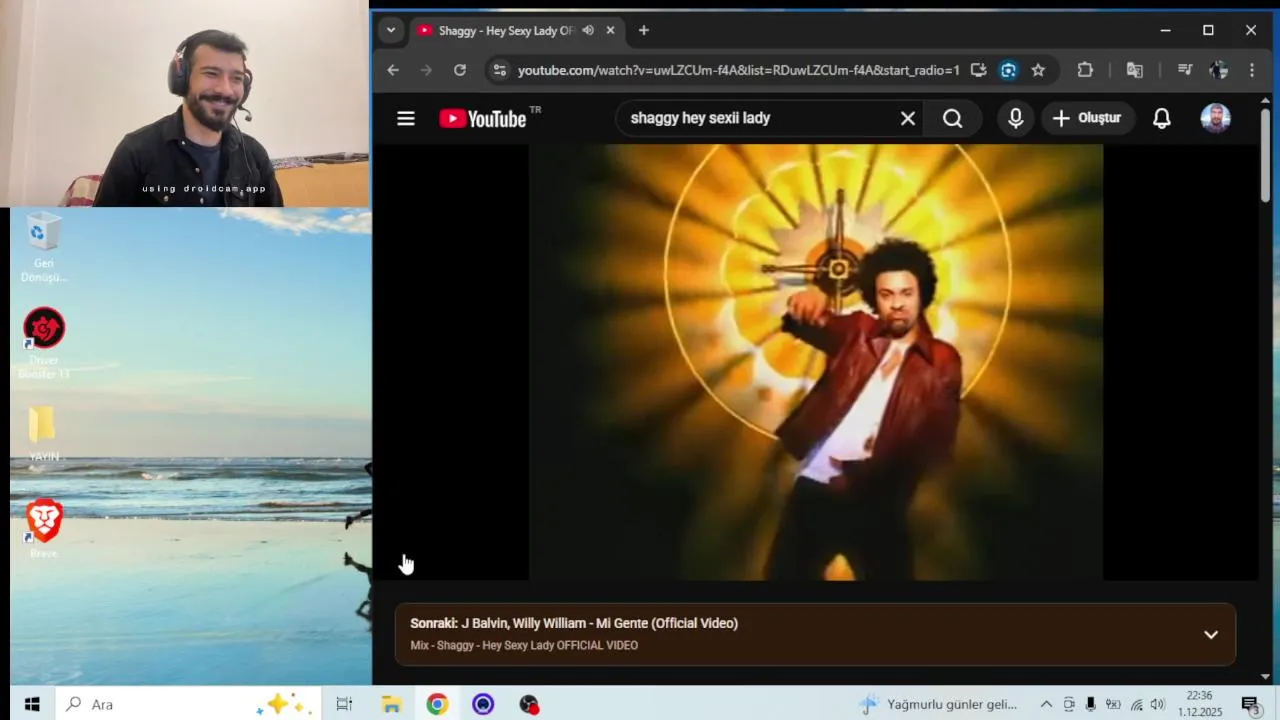1280x720 pixels.
Task: Open the Windows Start menu
Action: (x=32, y=704)
